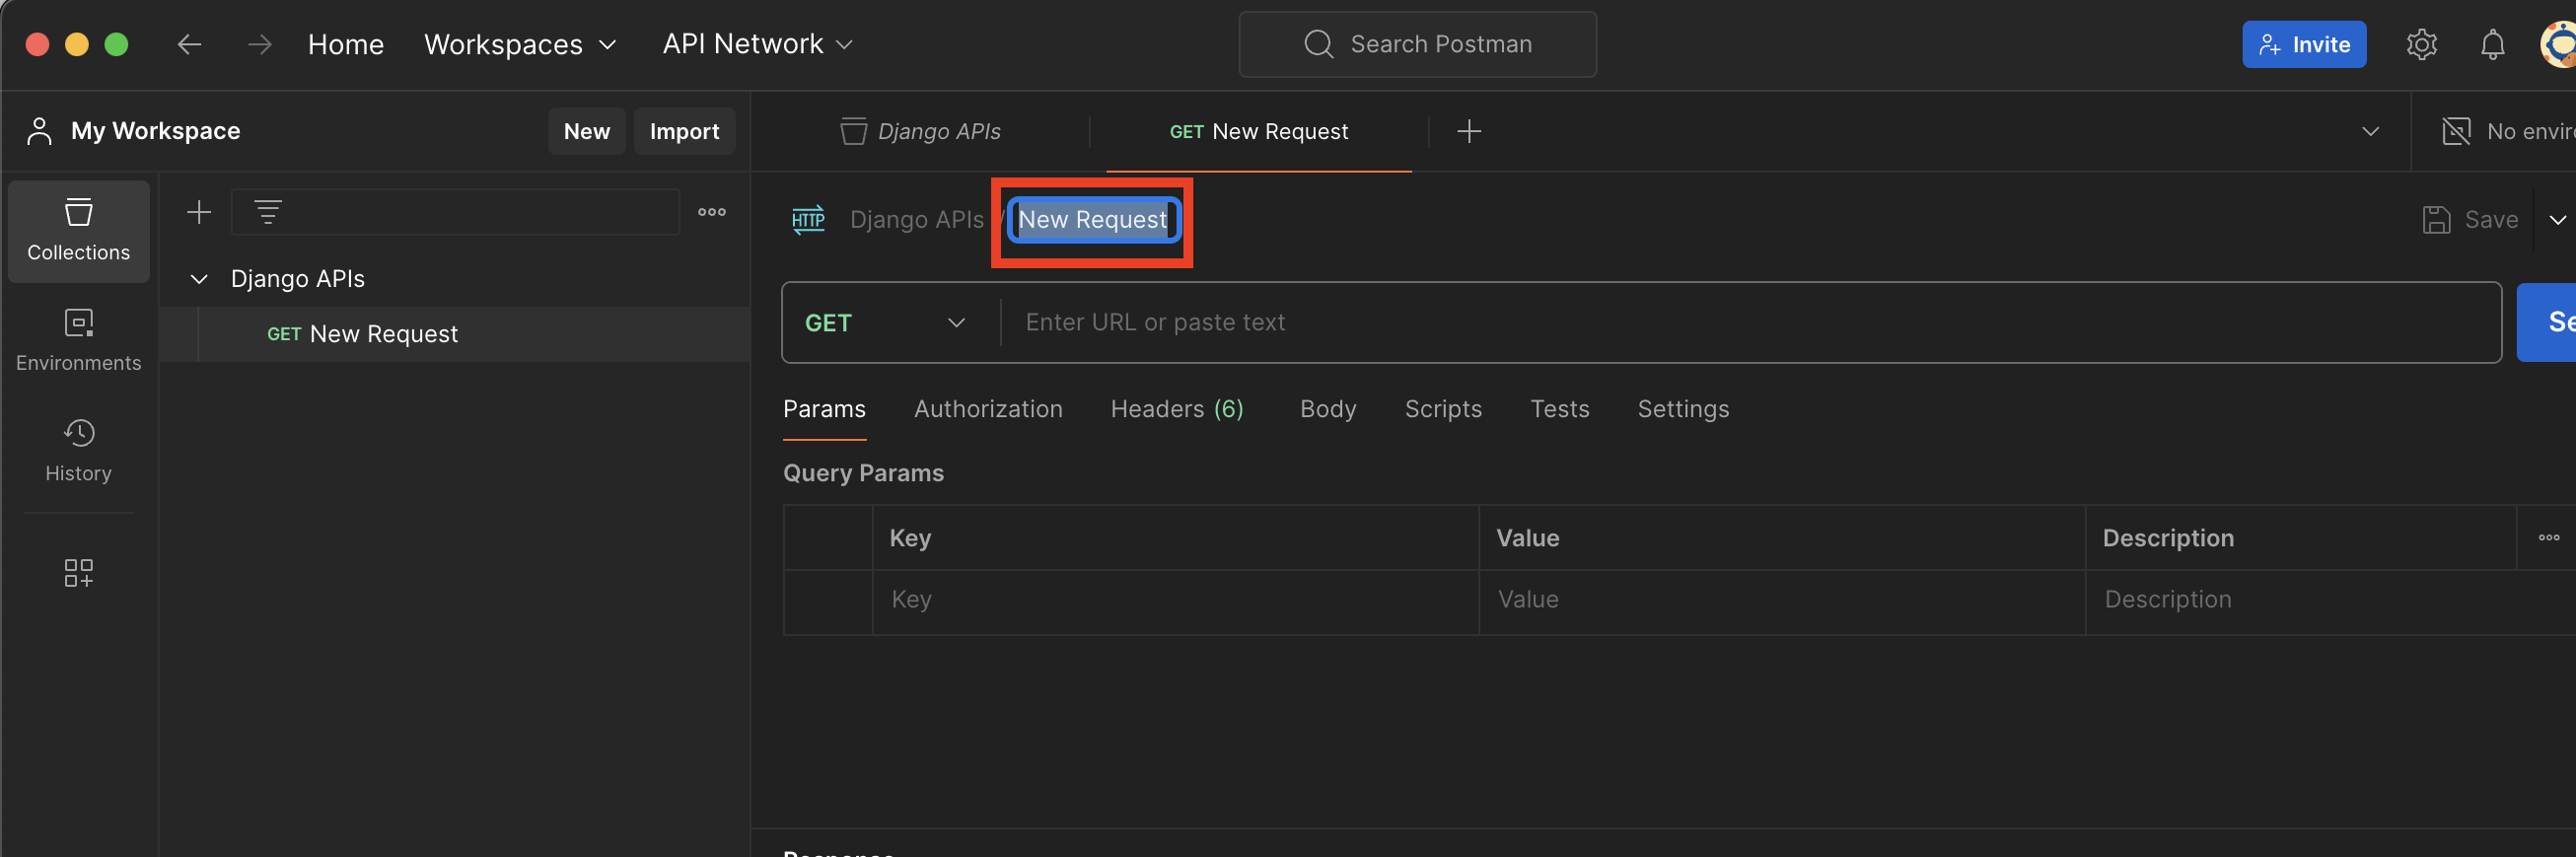2576x857 pixels.
Task: Go forward with the right arrow
Action: pos(259,44)
